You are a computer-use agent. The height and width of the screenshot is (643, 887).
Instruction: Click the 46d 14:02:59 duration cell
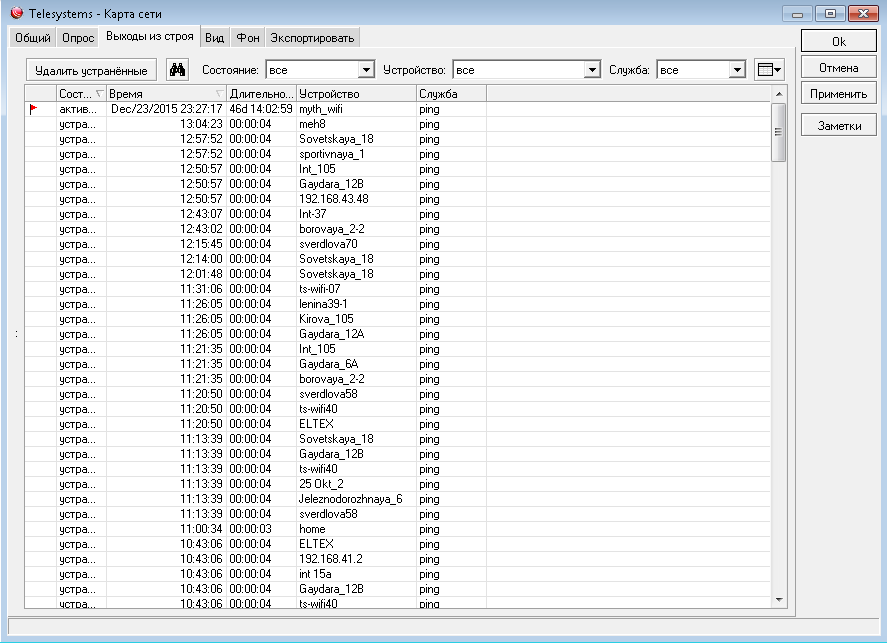[261, 109]
